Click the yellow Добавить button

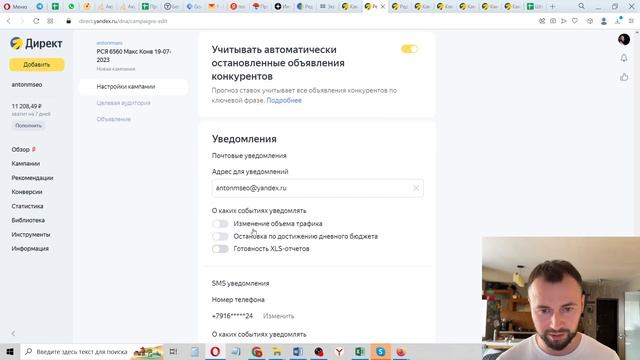pos(37,64)
